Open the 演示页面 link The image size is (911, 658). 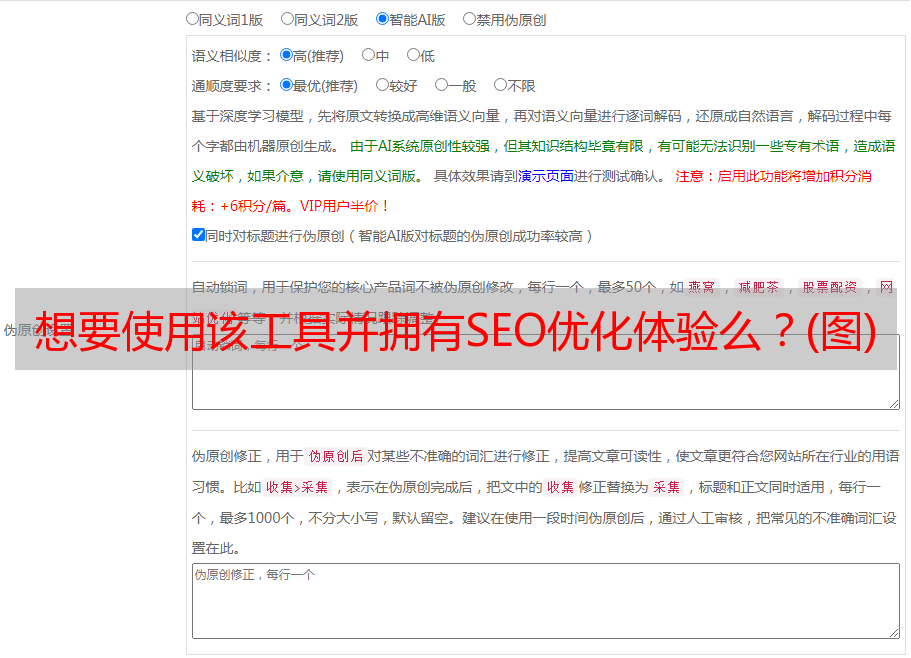click(x=546, y=176)
